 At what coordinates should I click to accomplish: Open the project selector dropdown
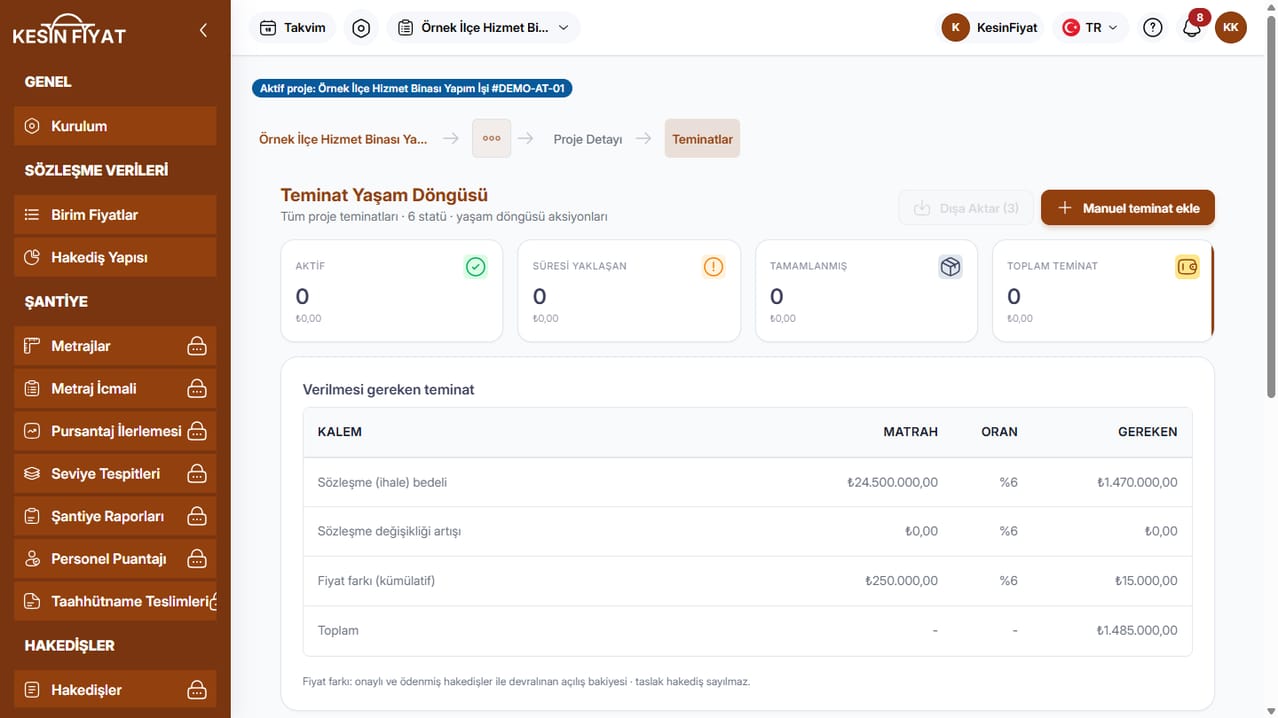tap(484, 28)
